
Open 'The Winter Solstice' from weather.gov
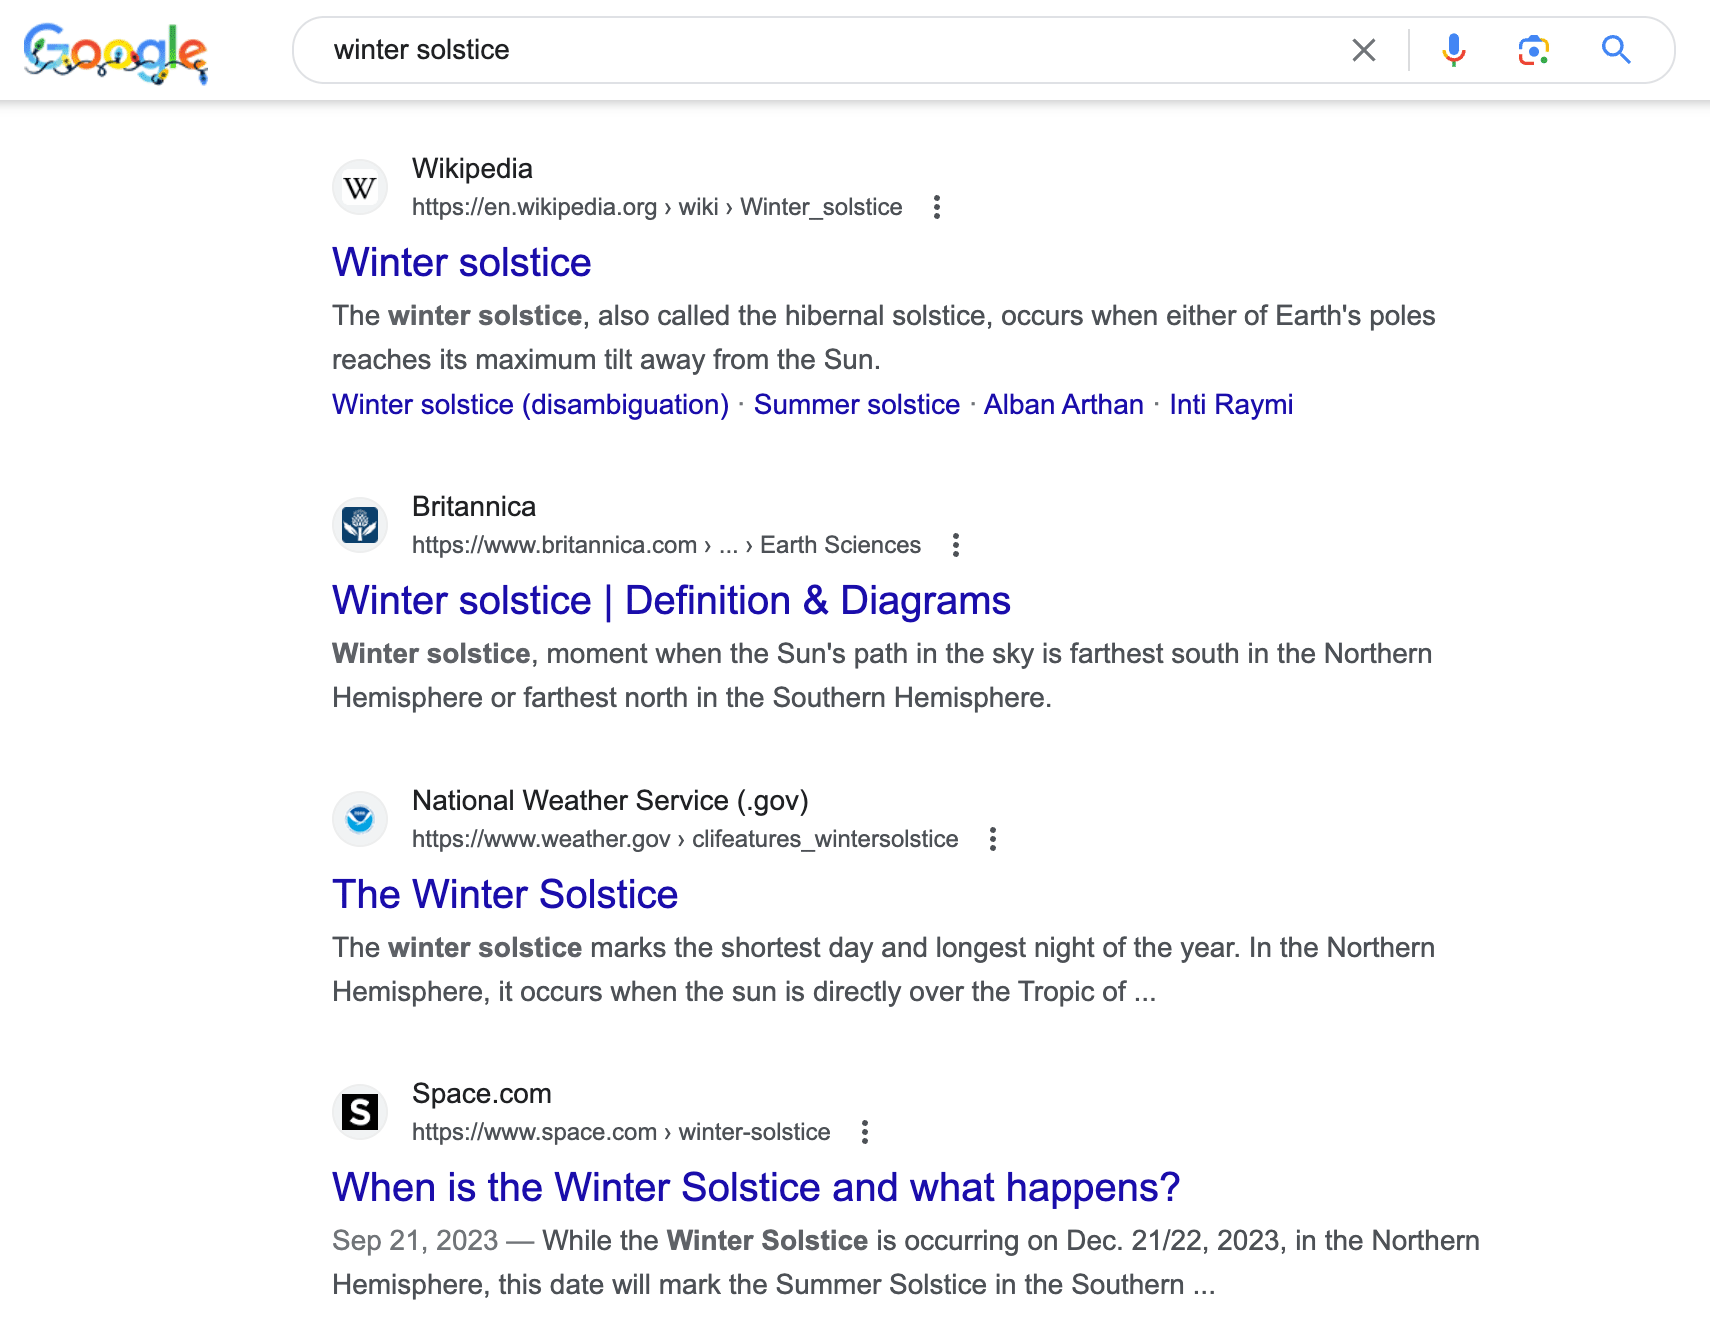[x=505, y=894]
